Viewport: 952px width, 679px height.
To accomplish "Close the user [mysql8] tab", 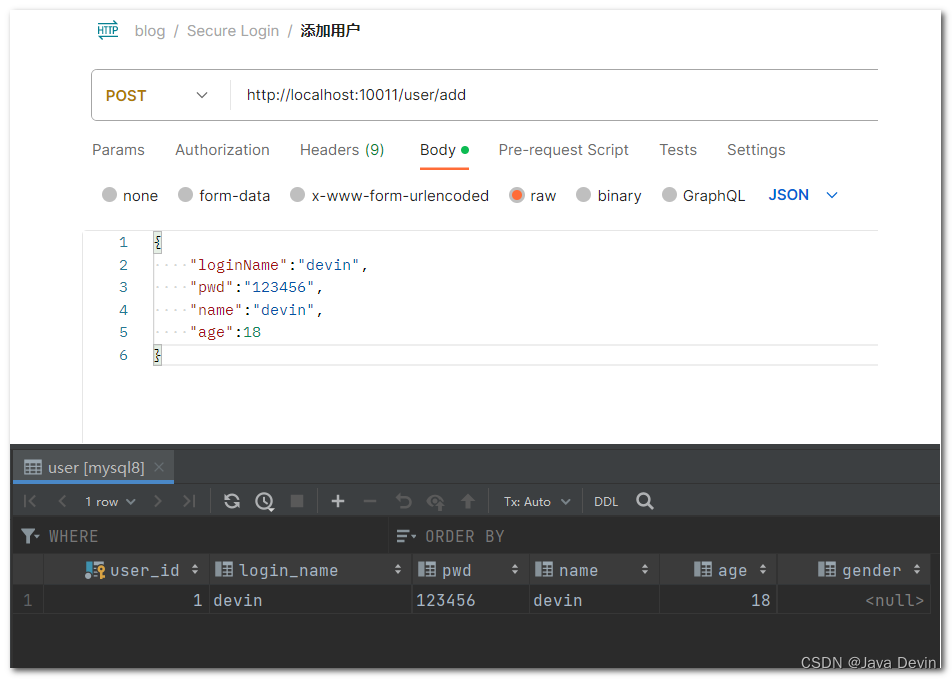I will click(159, 467).
